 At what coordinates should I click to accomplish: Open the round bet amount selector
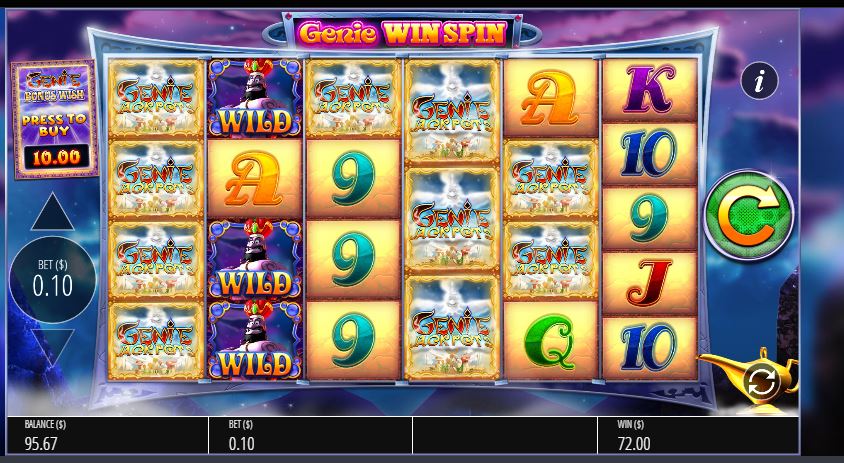(52, 279)
